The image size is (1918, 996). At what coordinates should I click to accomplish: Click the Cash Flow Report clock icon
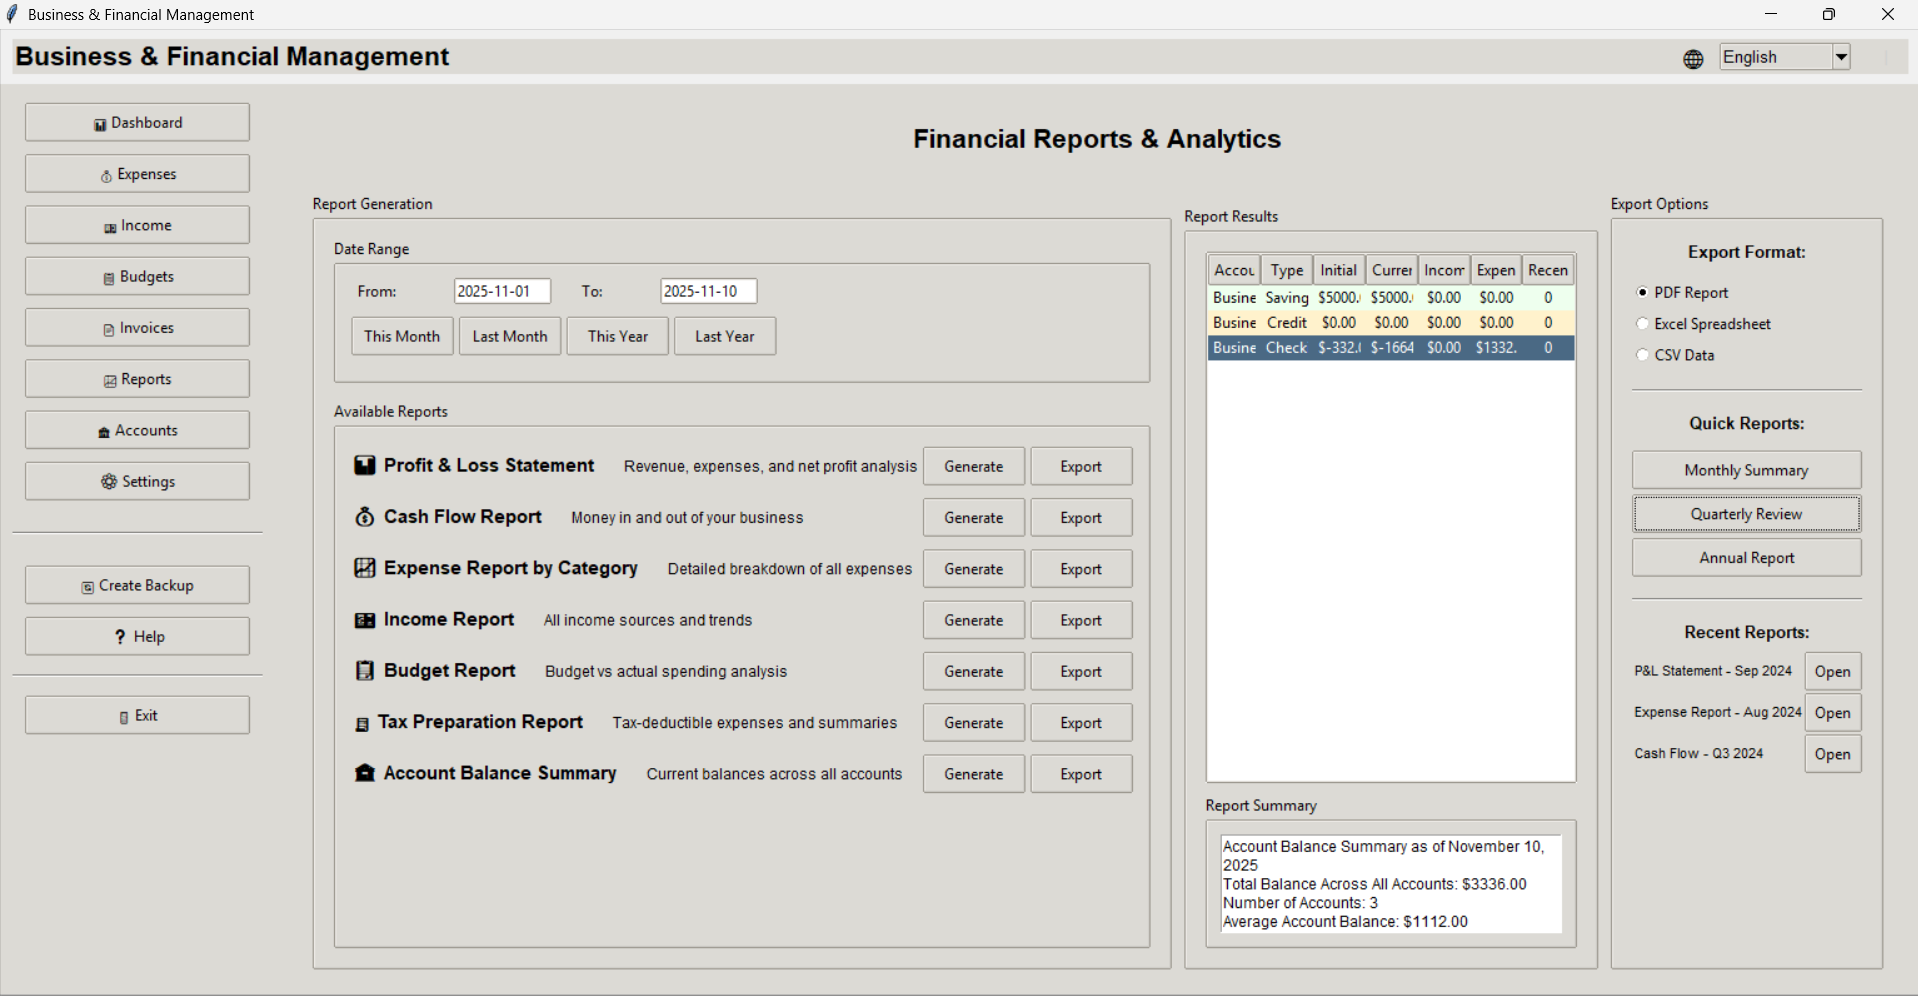coord(364,517)
